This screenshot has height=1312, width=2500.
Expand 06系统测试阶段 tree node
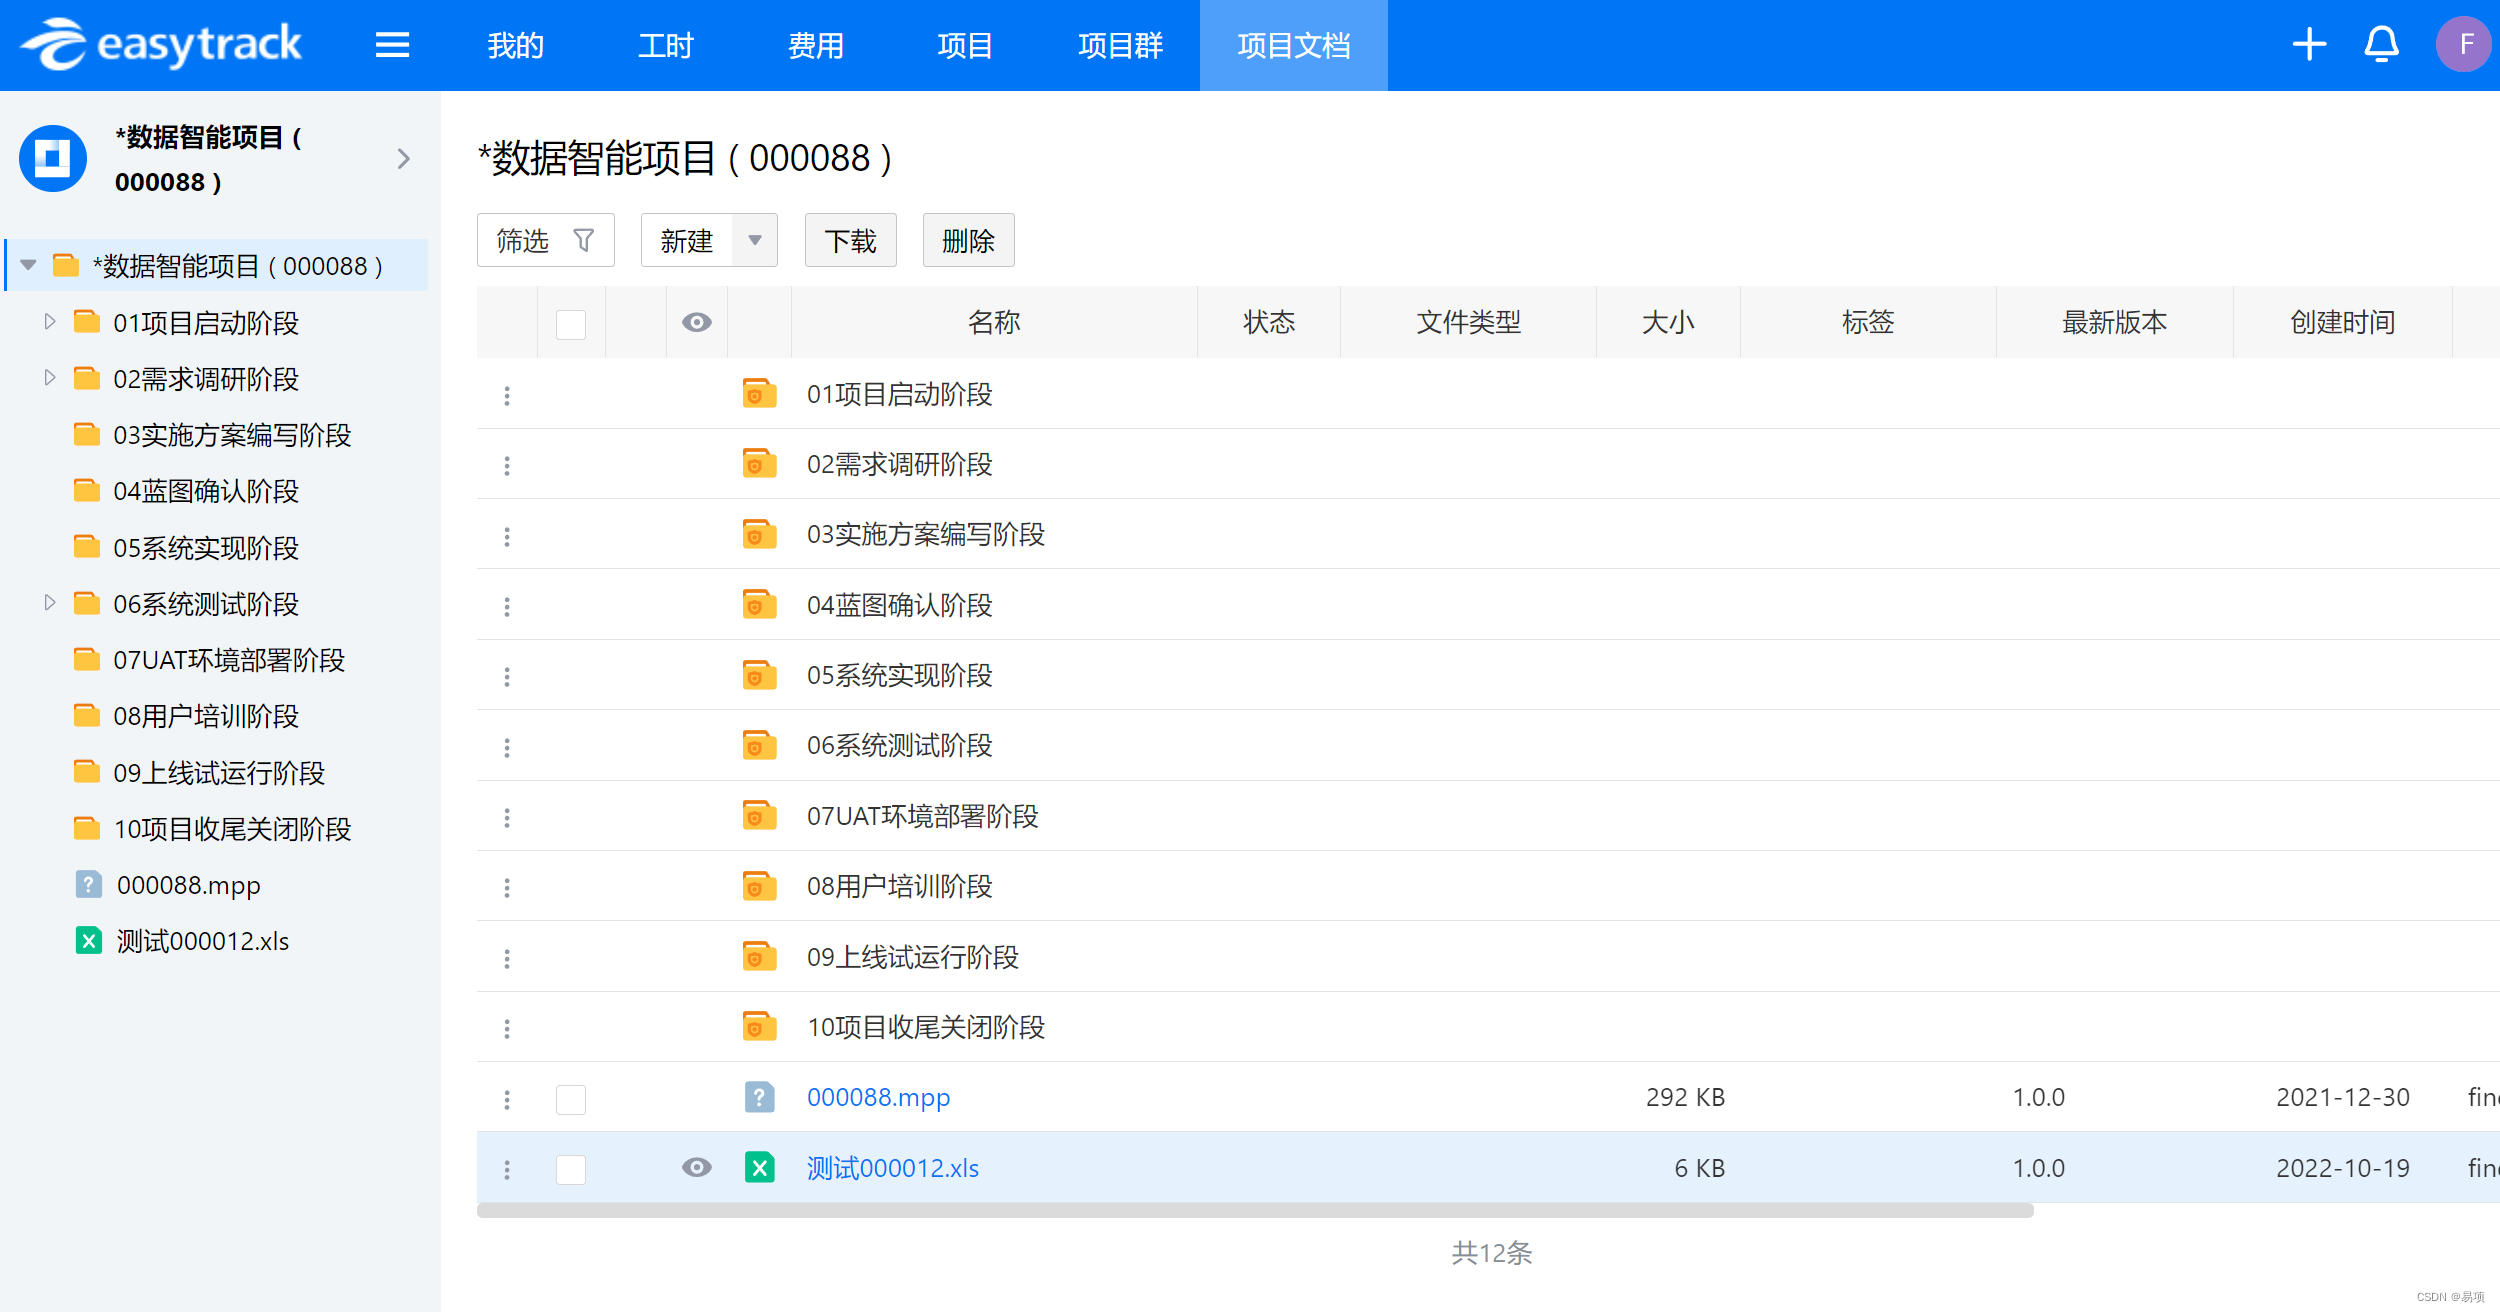point(49,602)
